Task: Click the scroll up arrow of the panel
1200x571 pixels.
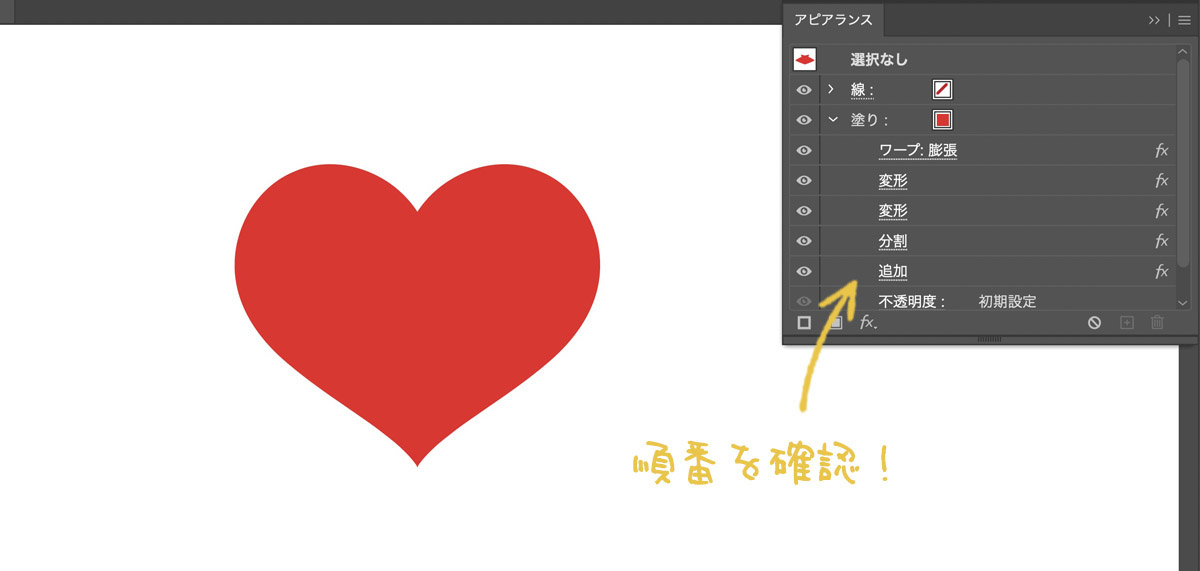Action: point(1183,51)
